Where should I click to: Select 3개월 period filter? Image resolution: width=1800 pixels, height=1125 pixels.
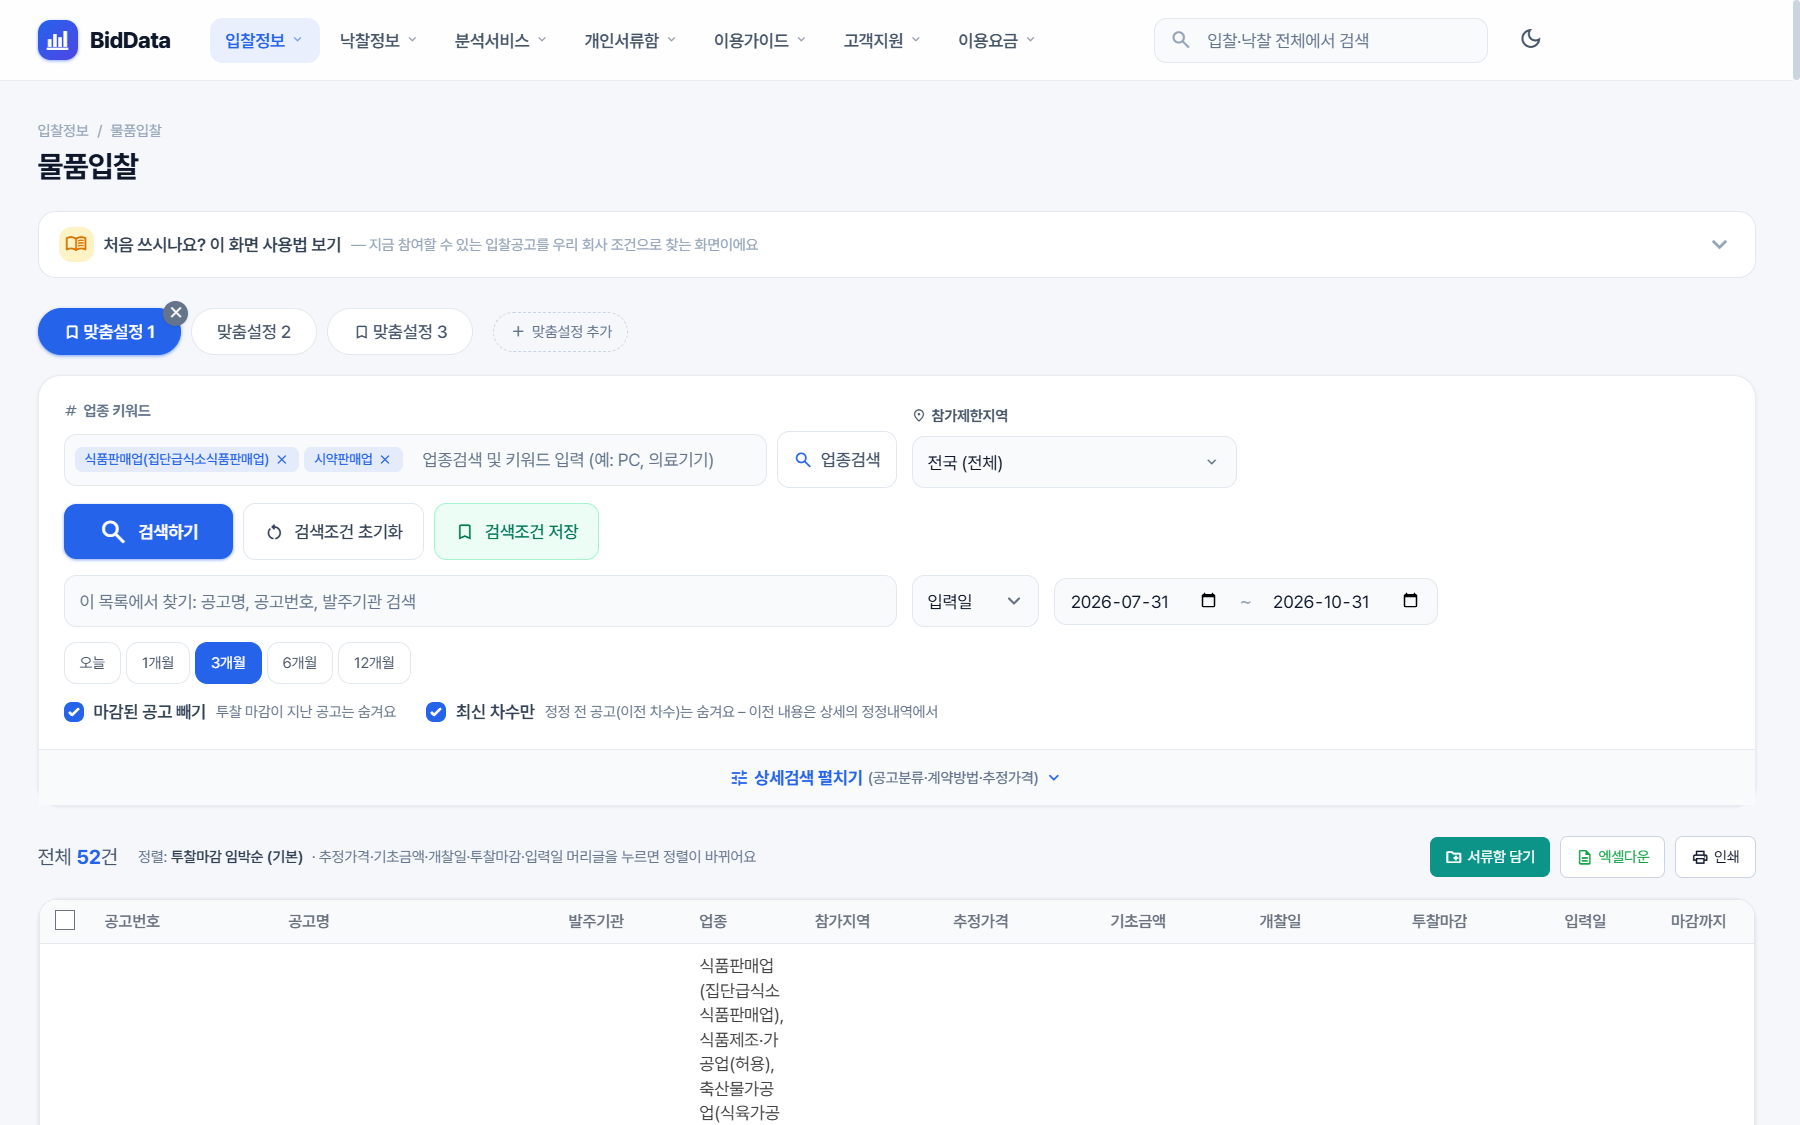pos(228,663)
